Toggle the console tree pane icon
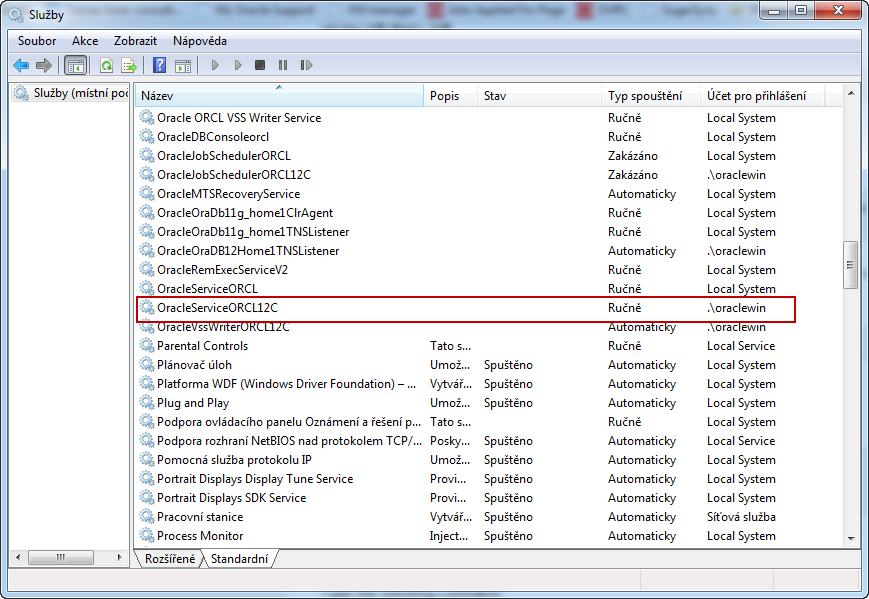 point(76,65)
